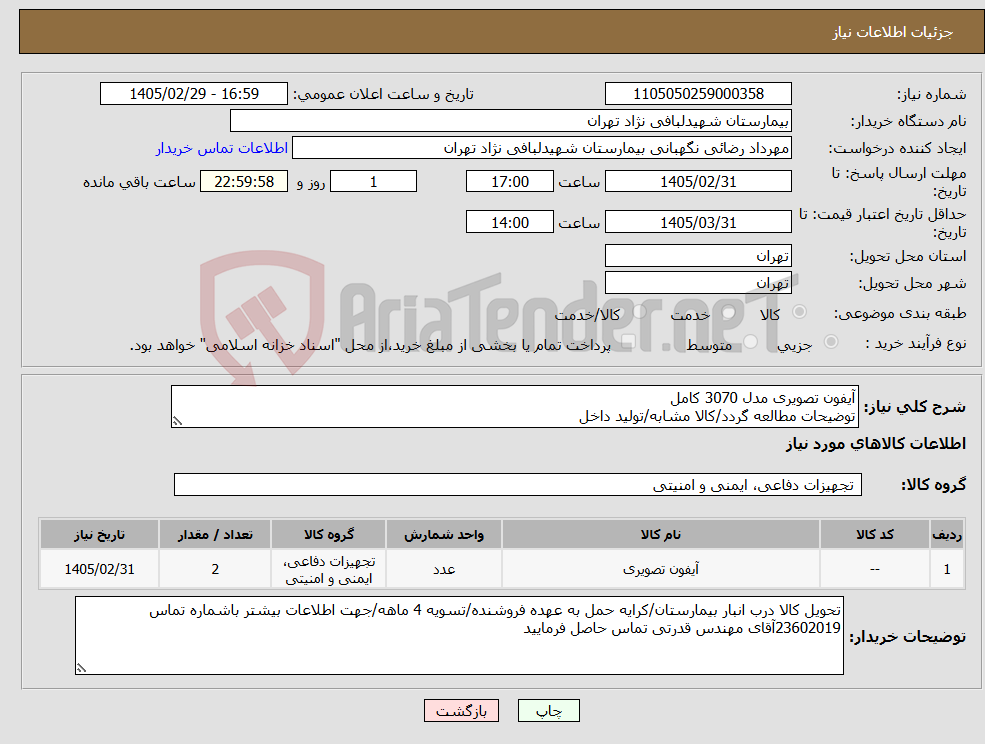Click the general description text area
The image size is (985, 744).
514,407
